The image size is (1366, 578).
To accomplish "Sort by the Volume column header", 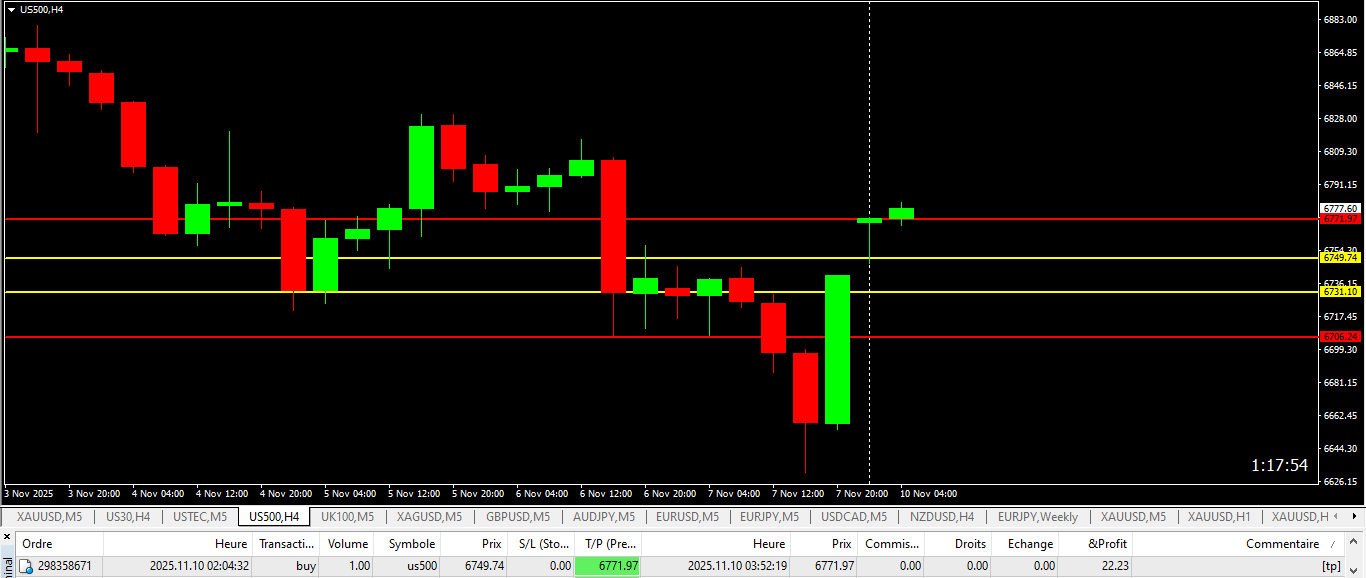I will click(348, 544).
